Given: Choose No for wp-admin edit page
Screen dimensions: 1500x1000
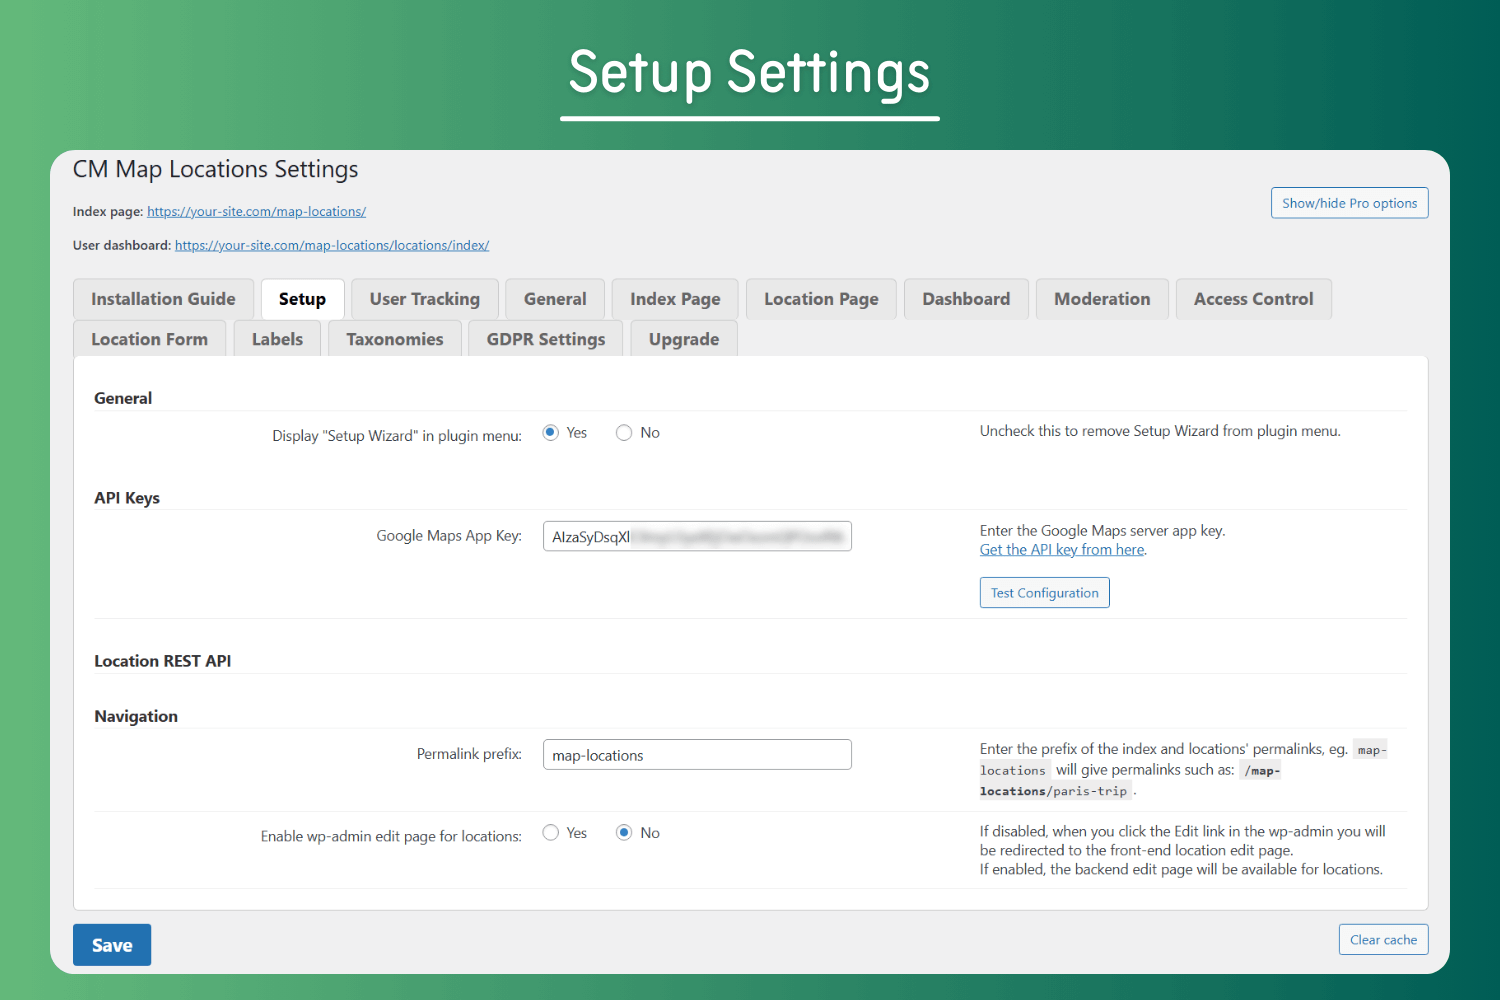Looking at the screenshot, I should (624, 833).
